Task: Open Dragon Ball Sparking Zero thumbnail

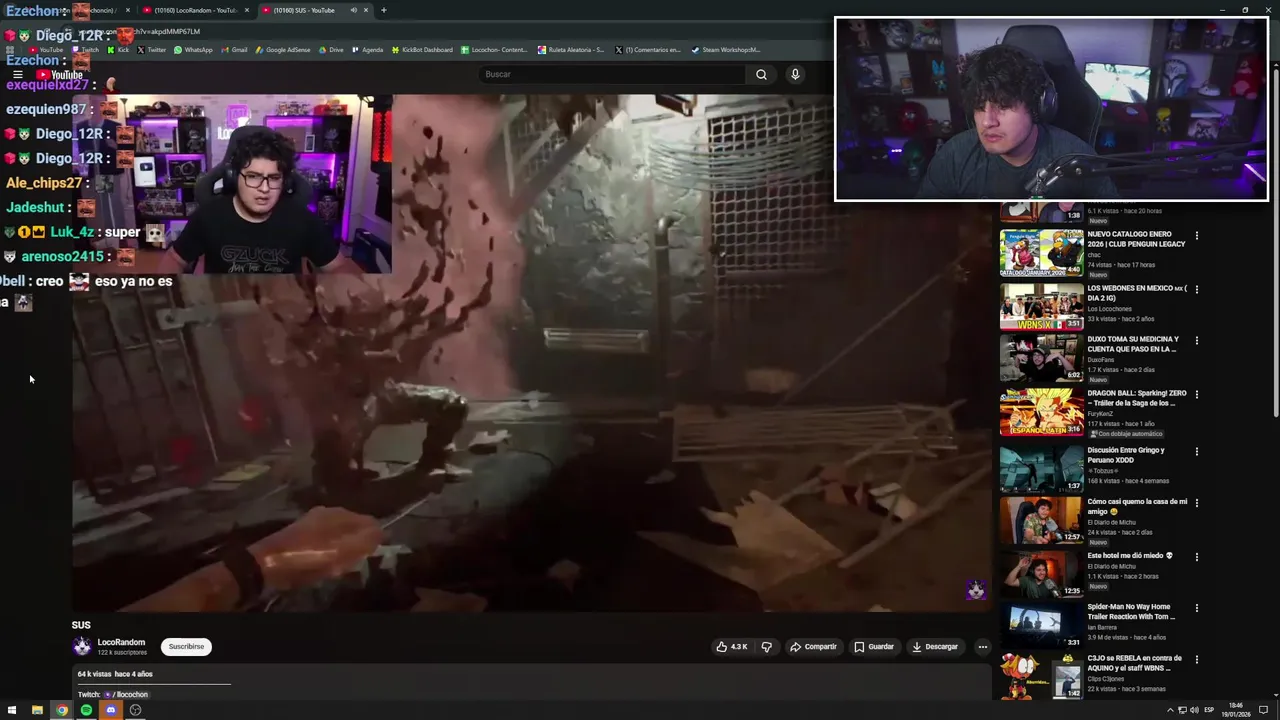Action: click(1041, 411)
